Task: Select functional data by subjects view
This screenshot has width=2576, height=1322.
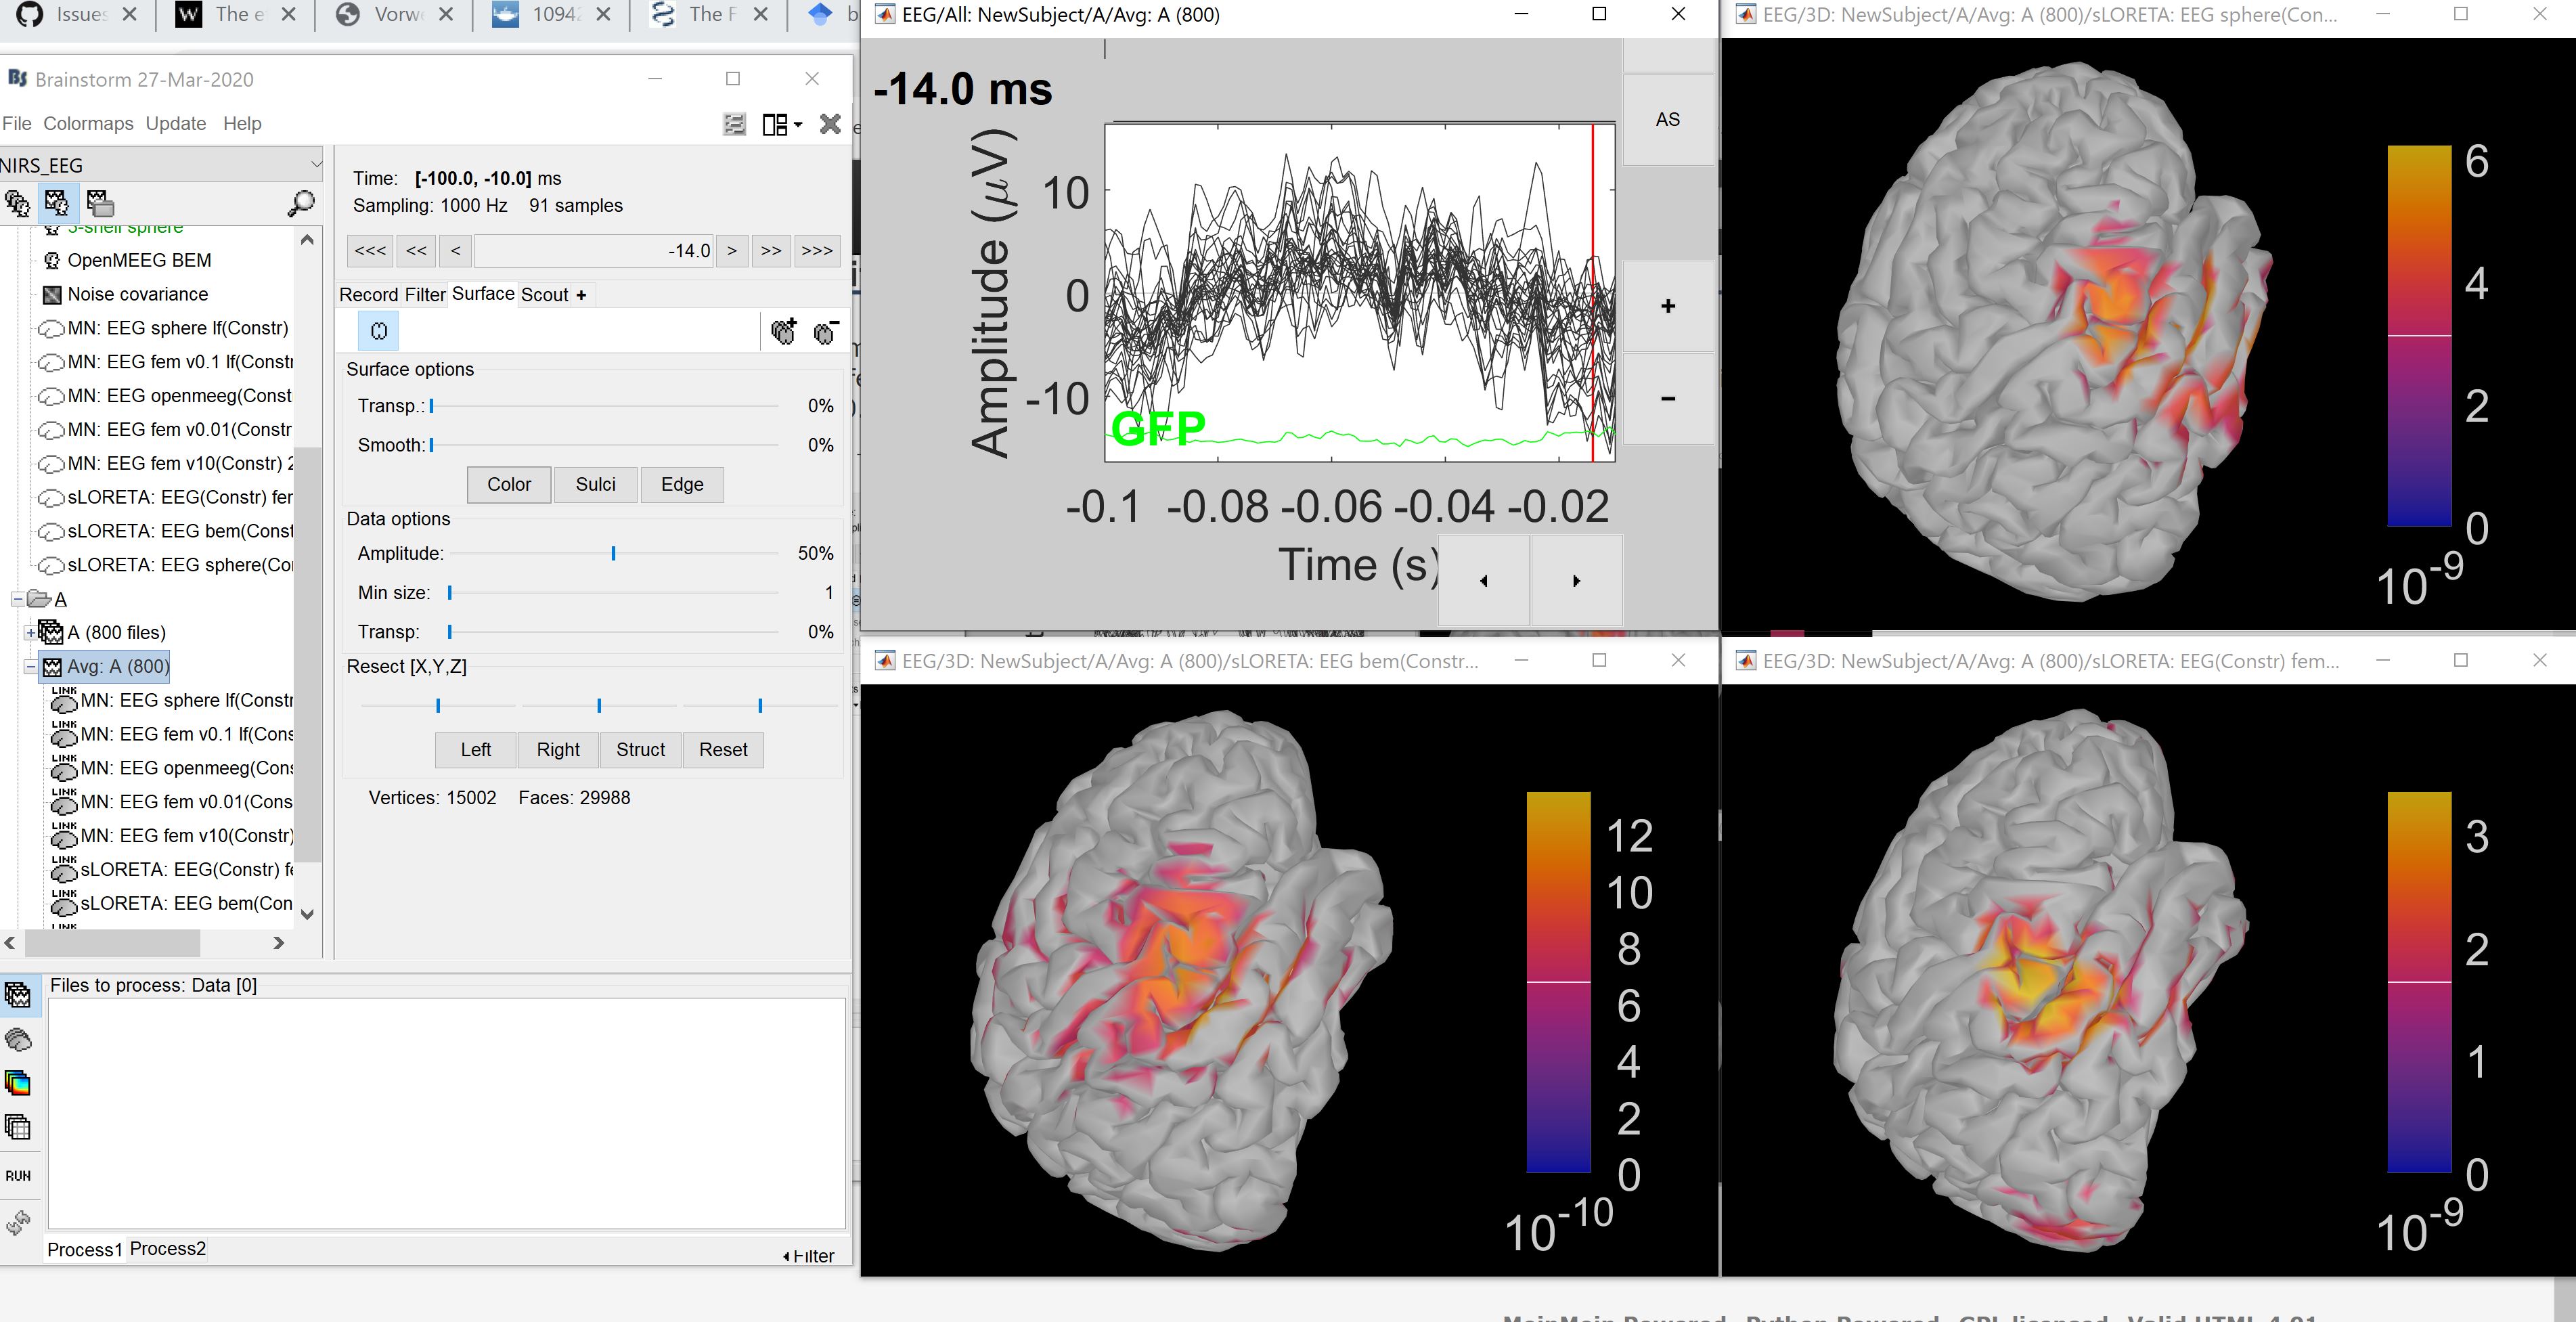Action: click(57, 203)
